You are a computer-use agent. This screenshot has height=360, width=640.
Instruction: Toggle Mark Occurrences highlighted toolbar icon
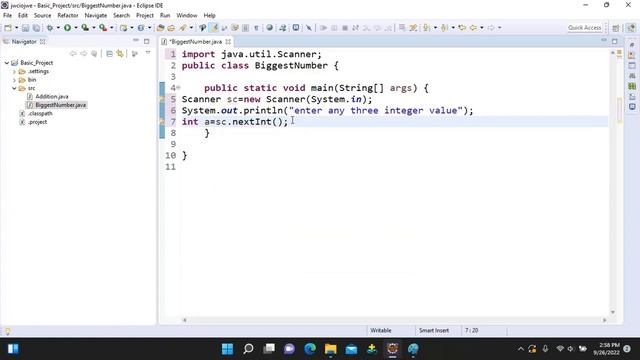tap(213, 28)
